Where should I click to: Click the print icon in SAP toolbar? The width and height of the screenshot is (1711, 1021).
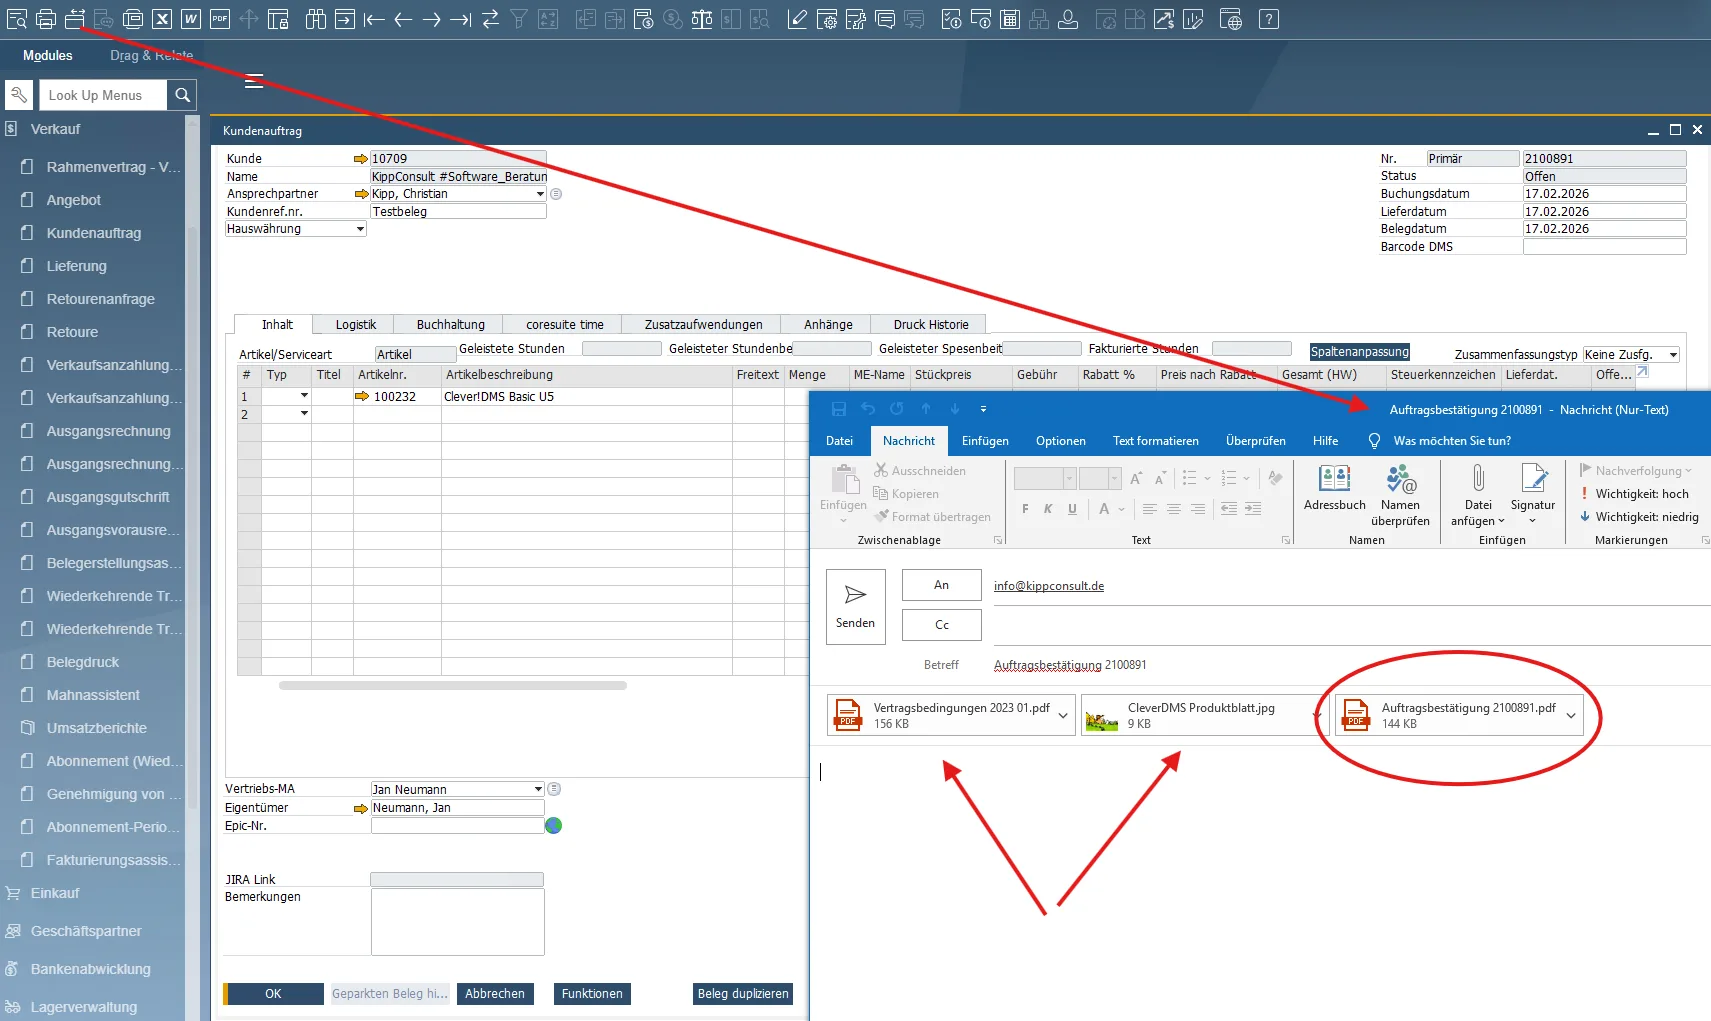46,19
